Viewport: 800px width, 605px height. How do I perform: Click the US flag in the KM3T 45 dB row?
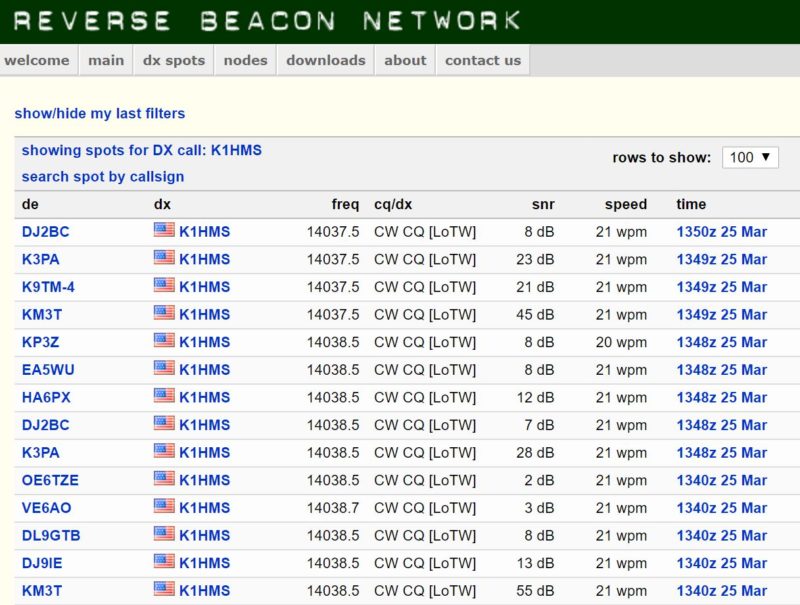click(x=164, y=313)
